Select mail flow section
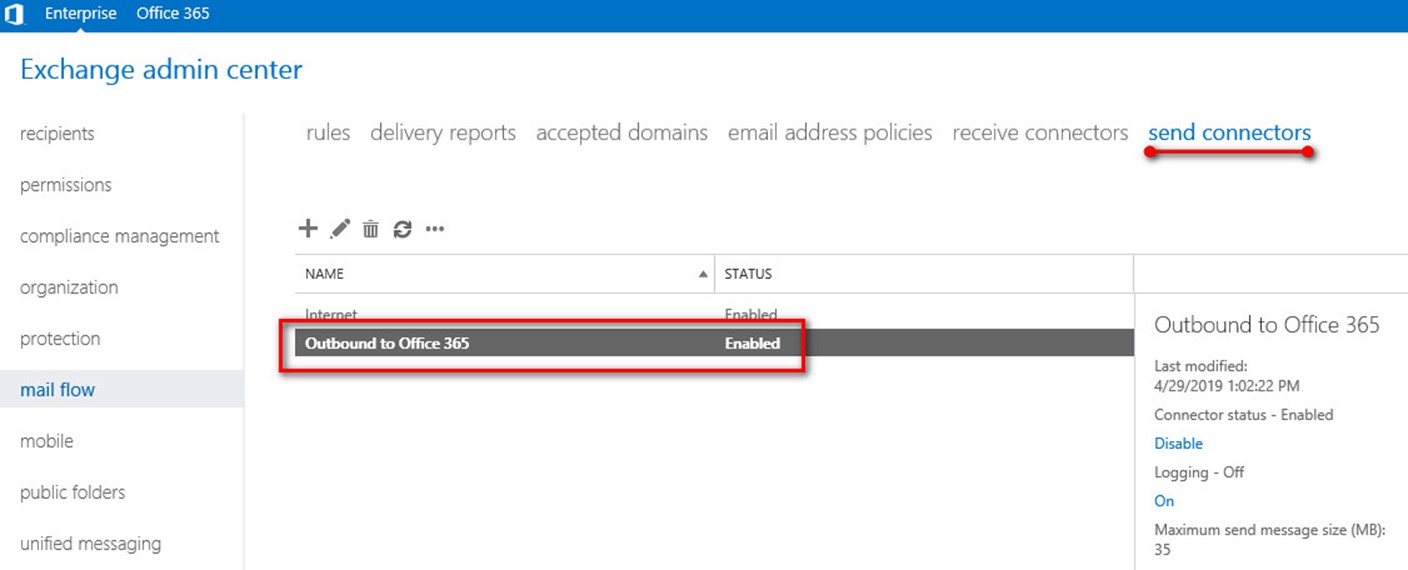The height and width of the screenshot is (570, 1408). (121, 389)
